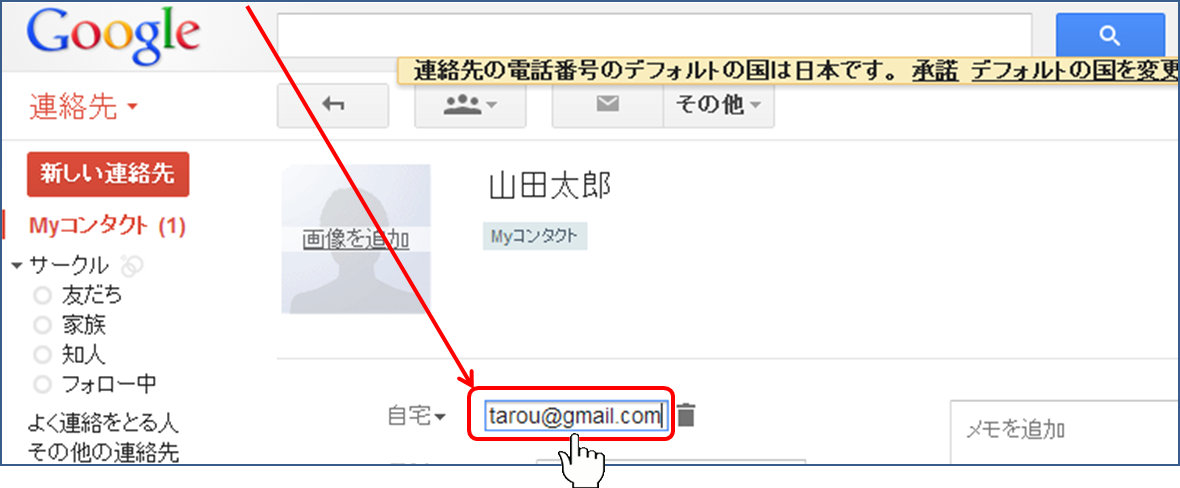Click the blue search magnifier button
This screenshot has width=1180, height=488.
coord(1109,38)
